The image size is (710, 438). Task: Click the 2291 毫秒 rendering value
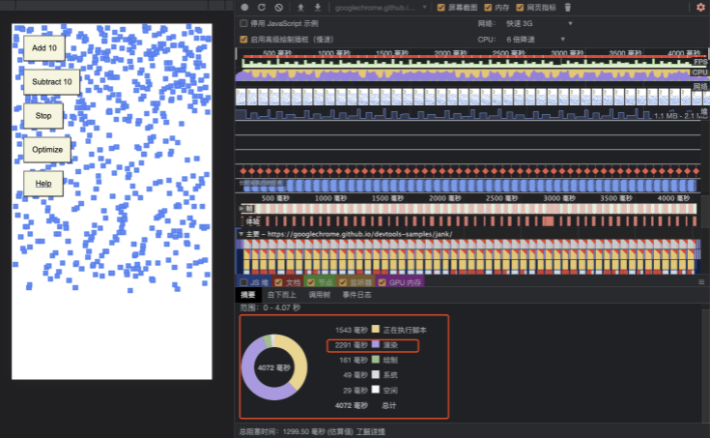351,345
